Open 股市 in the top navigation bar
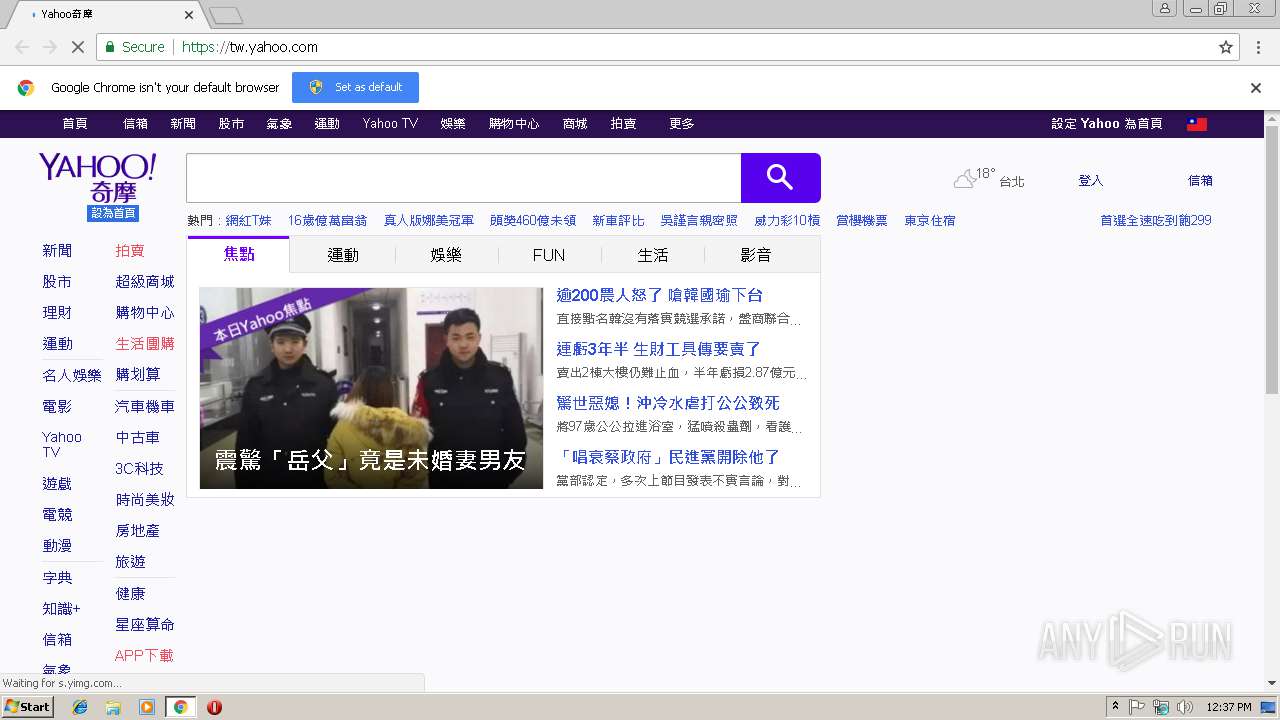Viewport: 1280px width, 720px height. click(x=231, y=124)
